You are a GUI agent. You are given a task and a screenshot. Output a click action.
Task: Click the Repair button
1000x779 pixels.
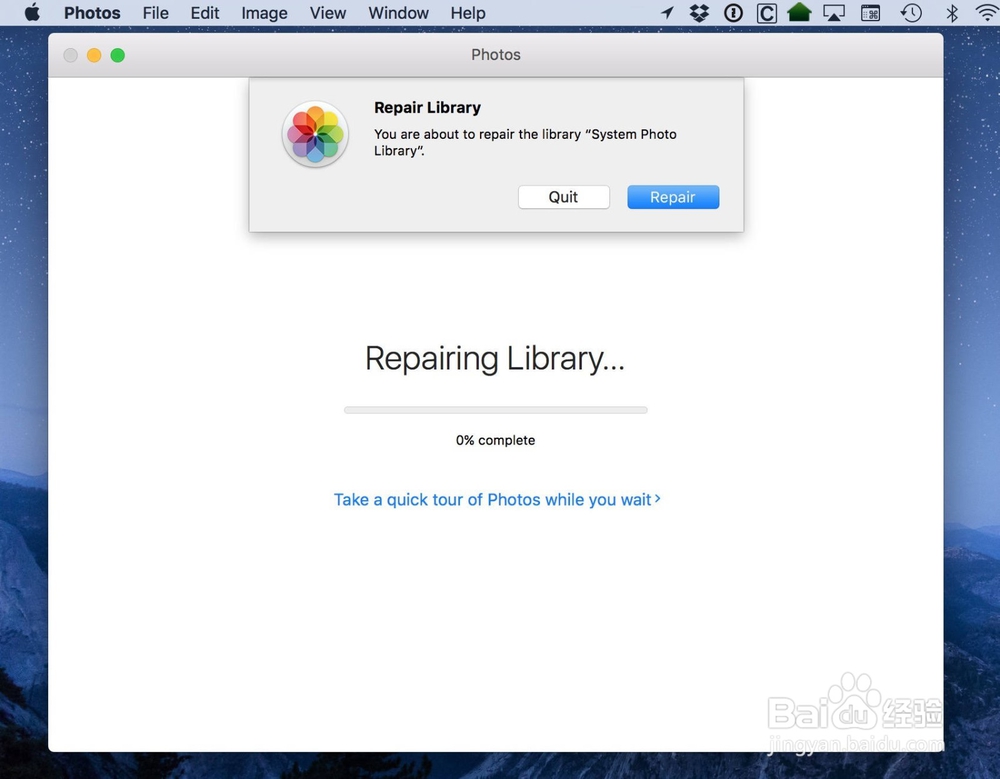pyautogui.click(x=673, y=197)
